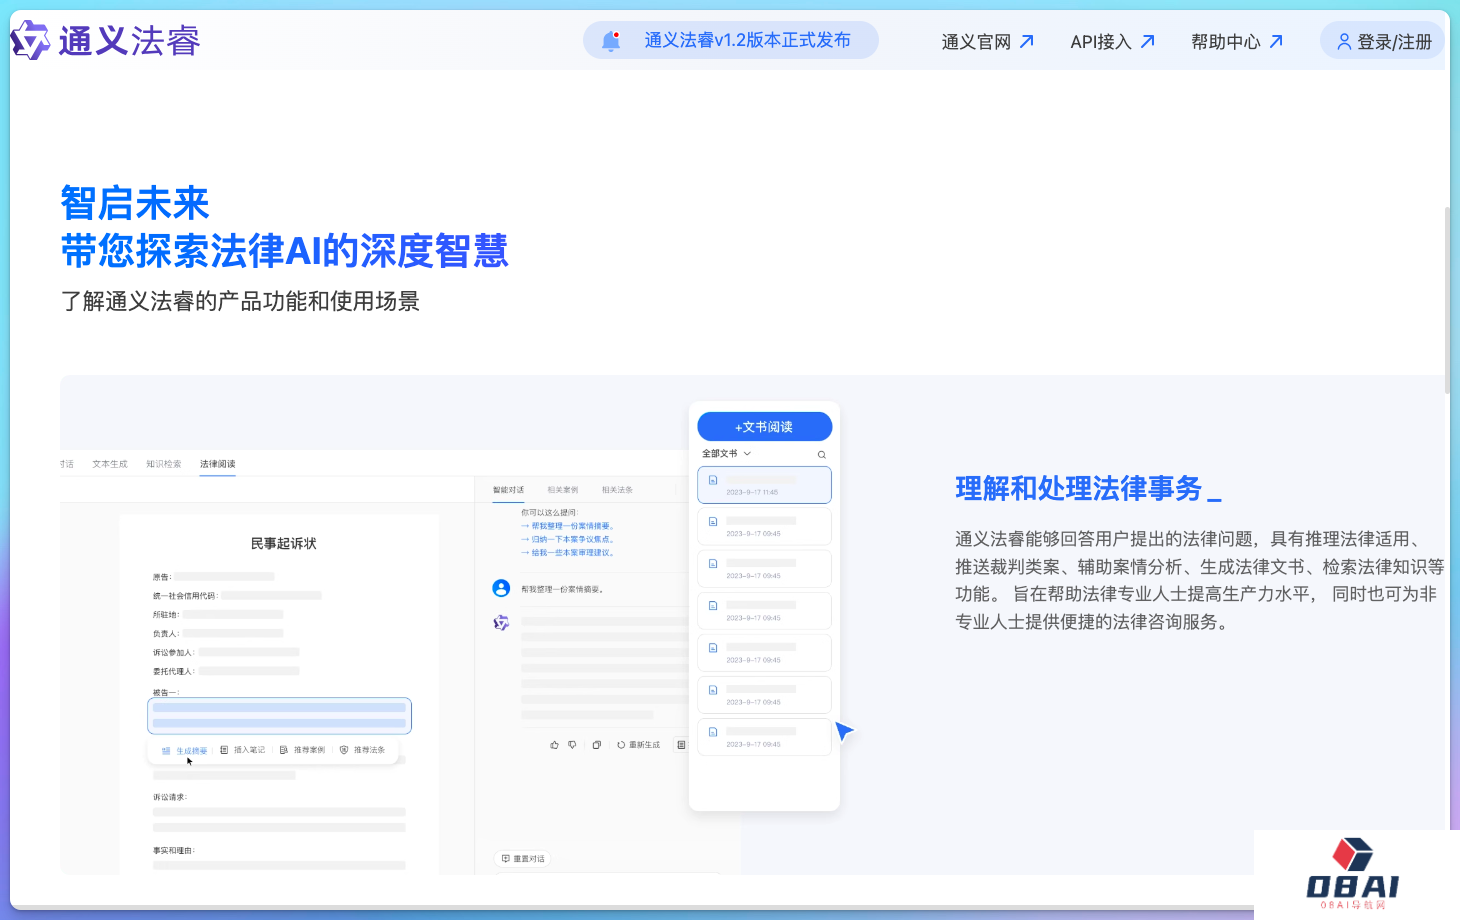Go to the API接入 link
This screenshot has width=1460, height=920.
coord(1112,42)
